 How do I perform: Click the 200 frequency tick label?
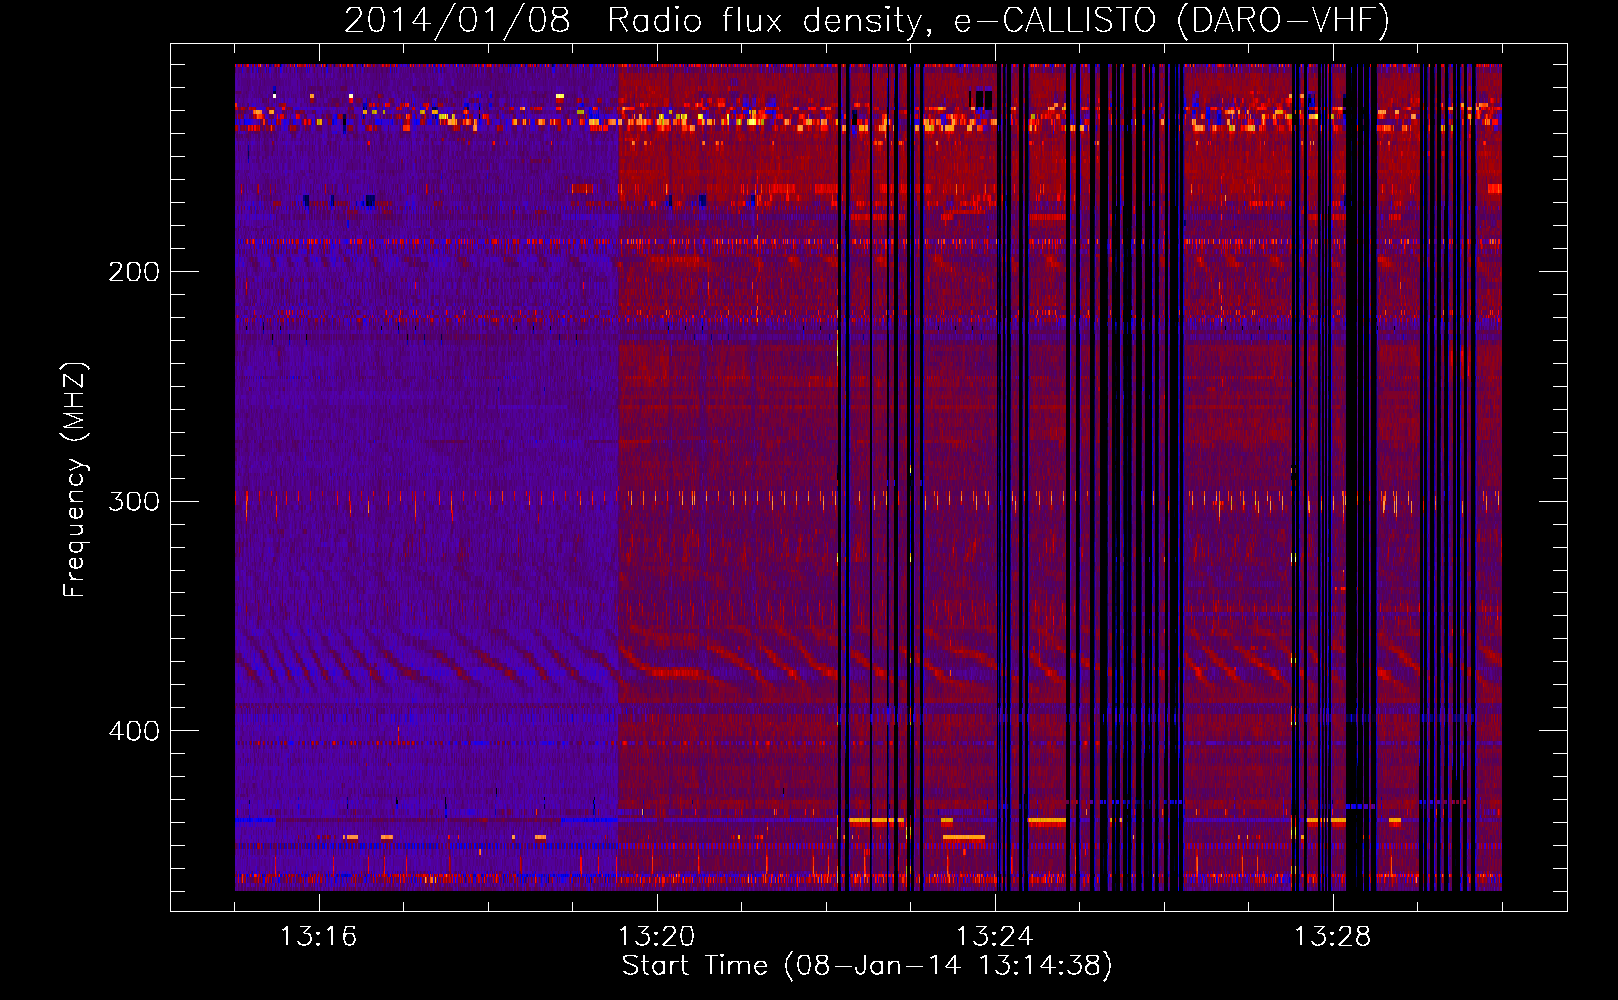pos(134,271)
